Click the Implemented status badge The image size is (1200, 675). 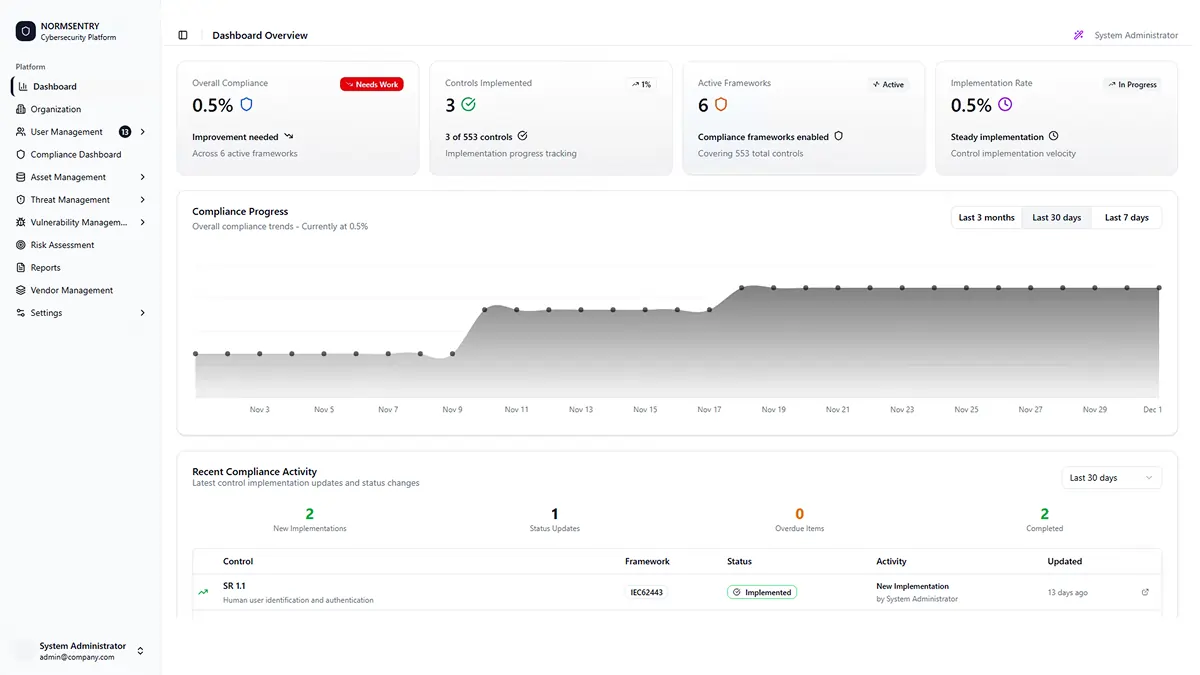(x=762, y=592)
